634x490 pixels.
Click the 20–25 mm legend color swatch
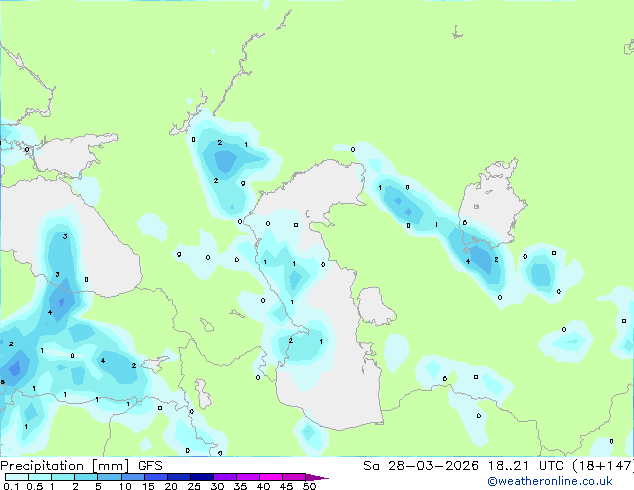(179, 477)
